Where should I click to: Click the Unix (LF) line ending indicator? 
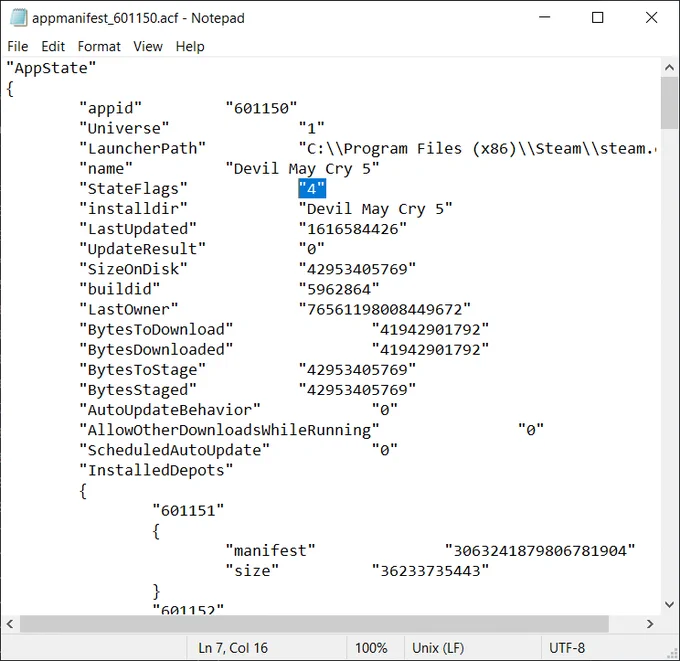click(438, 648)
